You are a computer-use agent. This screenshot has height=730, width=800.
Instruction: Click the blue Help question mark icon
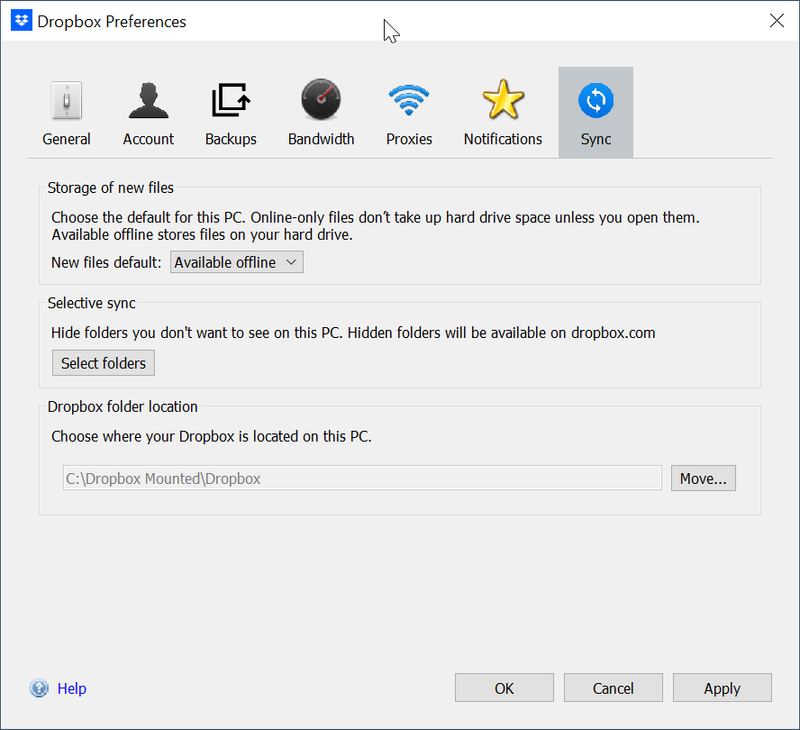tap(40, 688)
